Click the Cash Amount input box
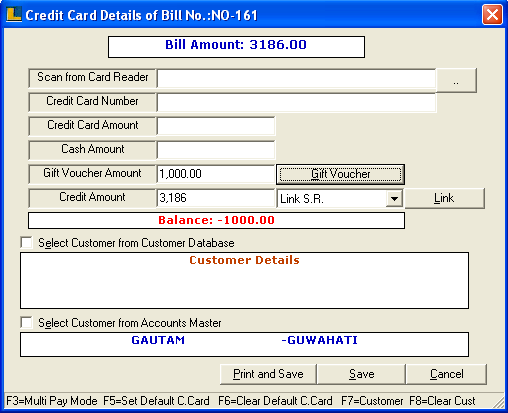The width and height of the screenshot is (508, 413). click(216, 150)
